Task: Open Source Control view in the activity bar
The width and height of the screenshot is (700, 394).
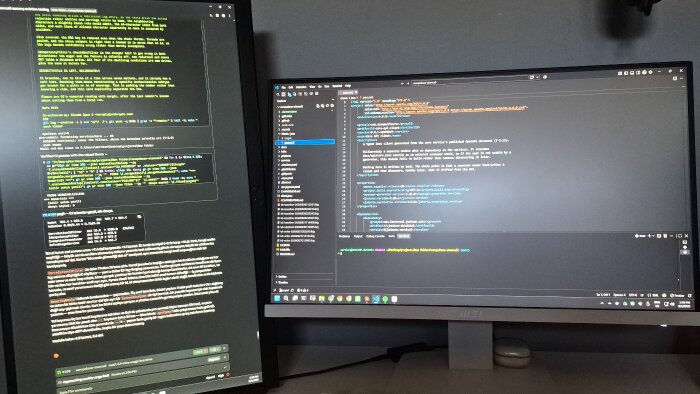Action: click(x=289, y=94)
